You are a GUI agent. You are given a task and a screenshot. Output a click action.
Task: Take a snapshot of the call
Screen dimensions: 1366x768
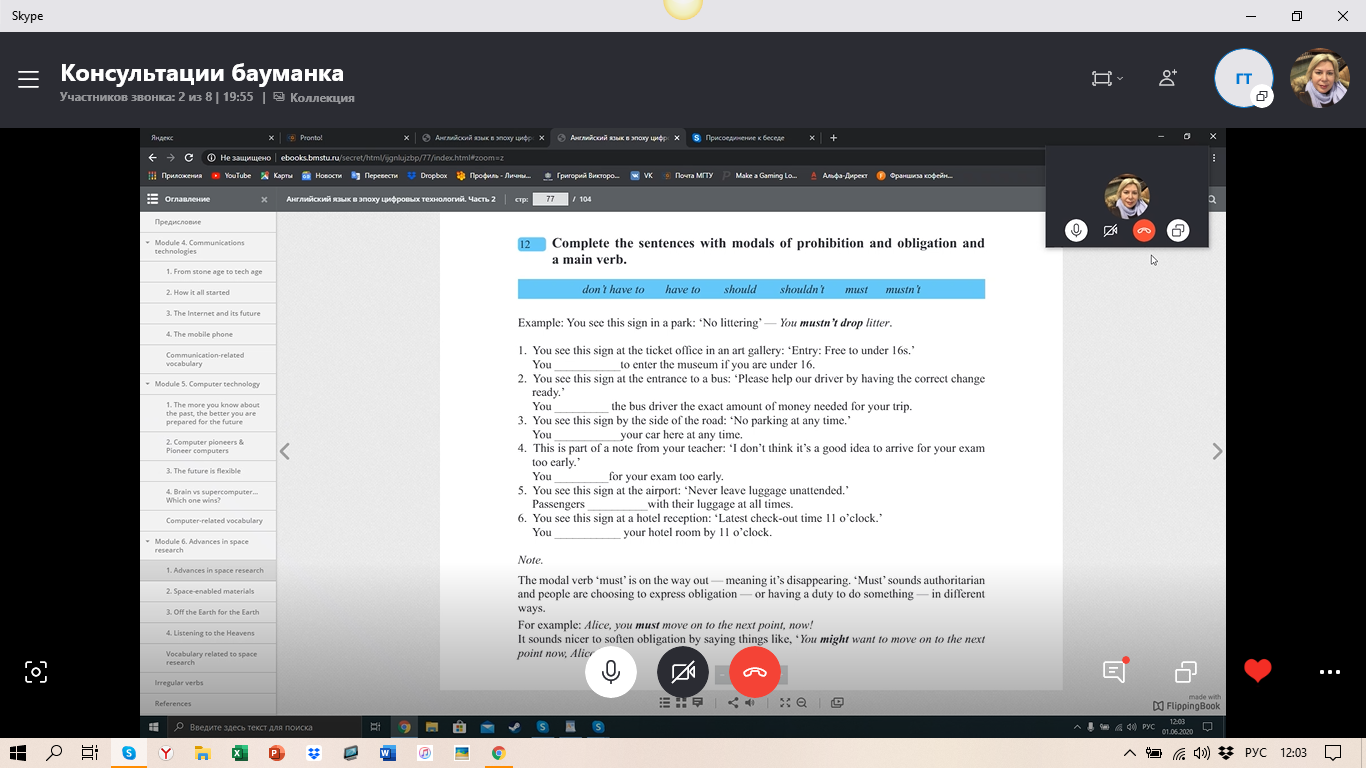pos(36,672)
